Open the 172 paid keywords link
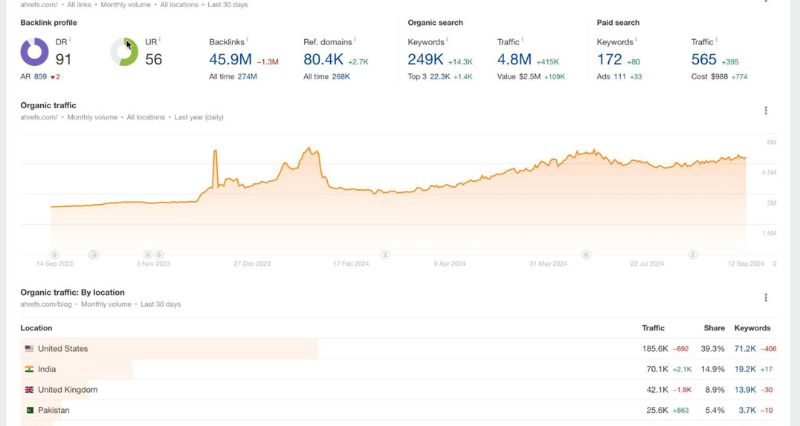 click(x=610, y=59)
